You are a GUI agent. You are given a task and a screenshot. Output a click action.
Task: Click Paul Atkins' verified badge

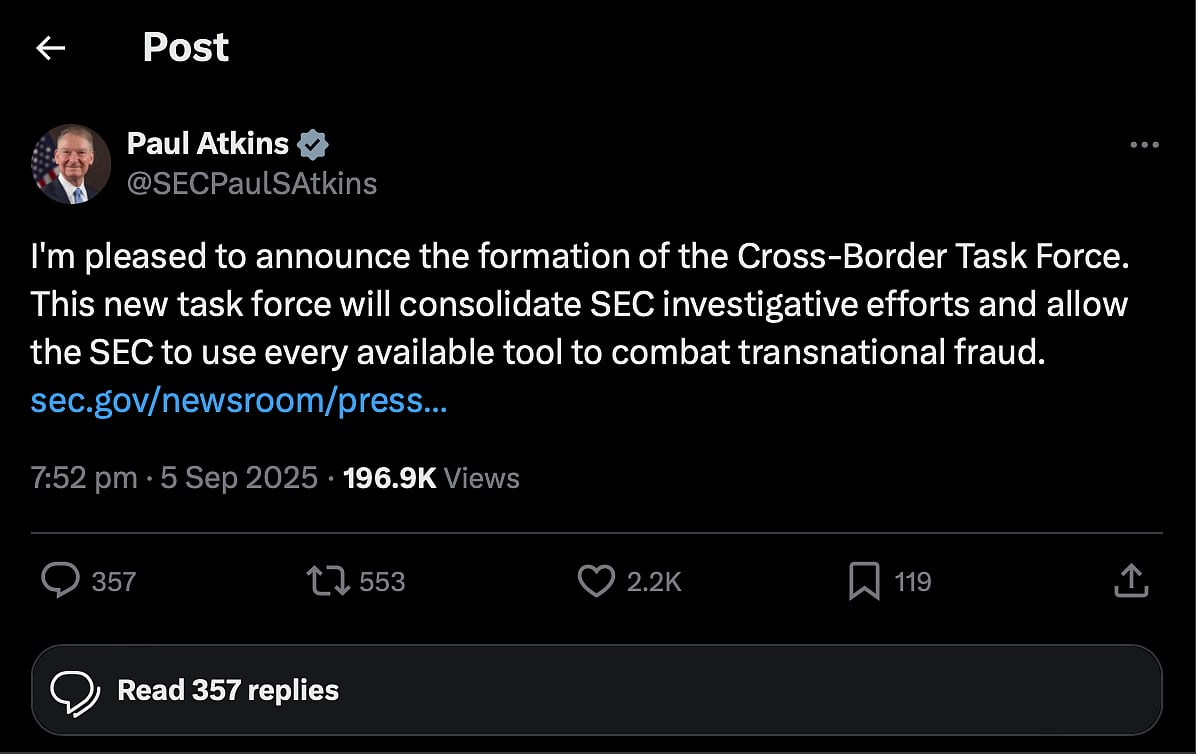point(315,143)
